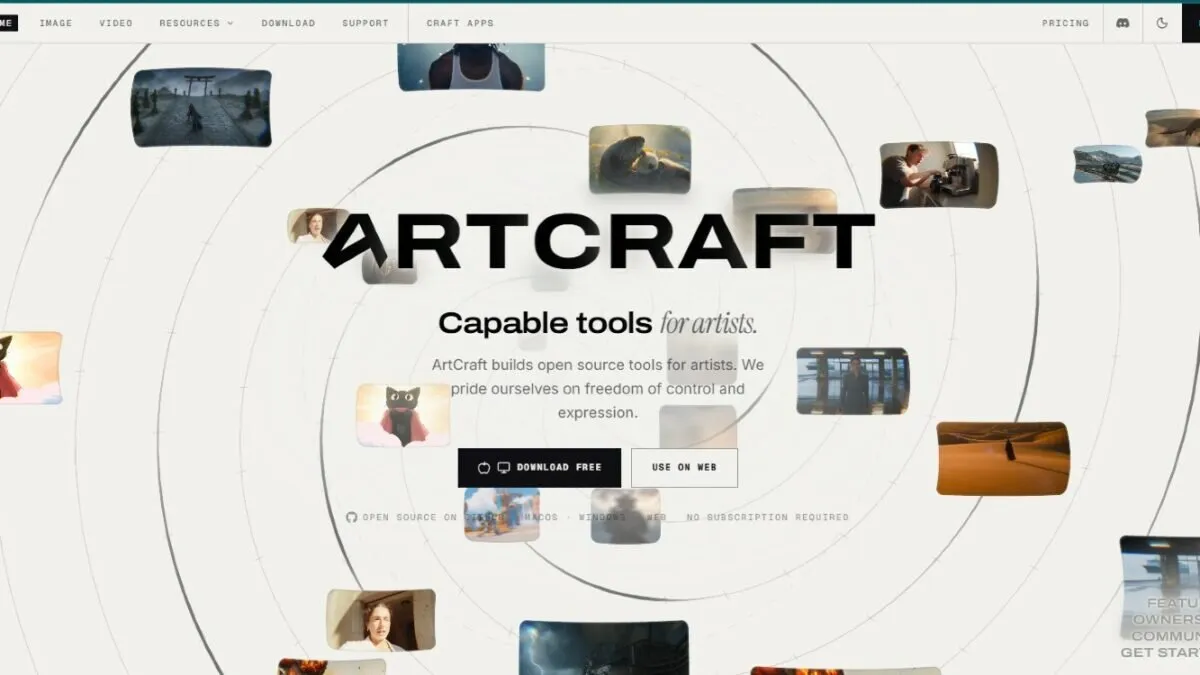Open the bird creature thumbnail above logo
The image size is (1200, 675).
pyautogui.click(x=640, y=159)
